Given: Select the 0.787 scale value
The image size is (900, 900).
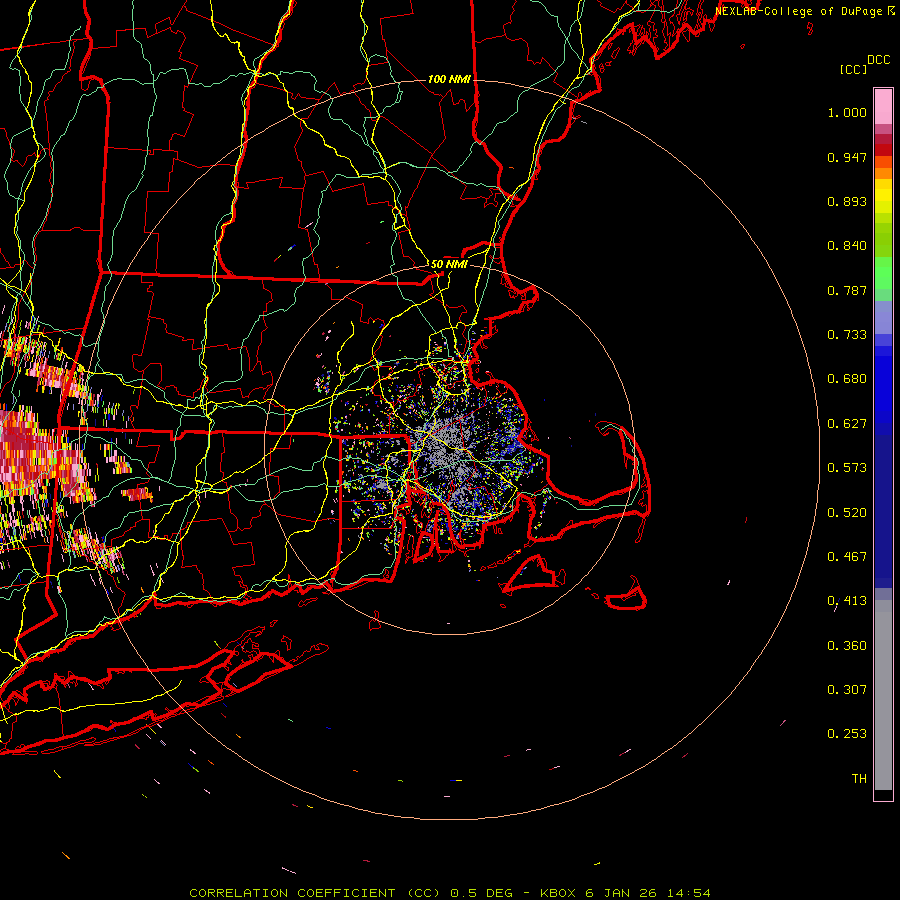Looking at the screenshot, I should [x=847, y=290].
